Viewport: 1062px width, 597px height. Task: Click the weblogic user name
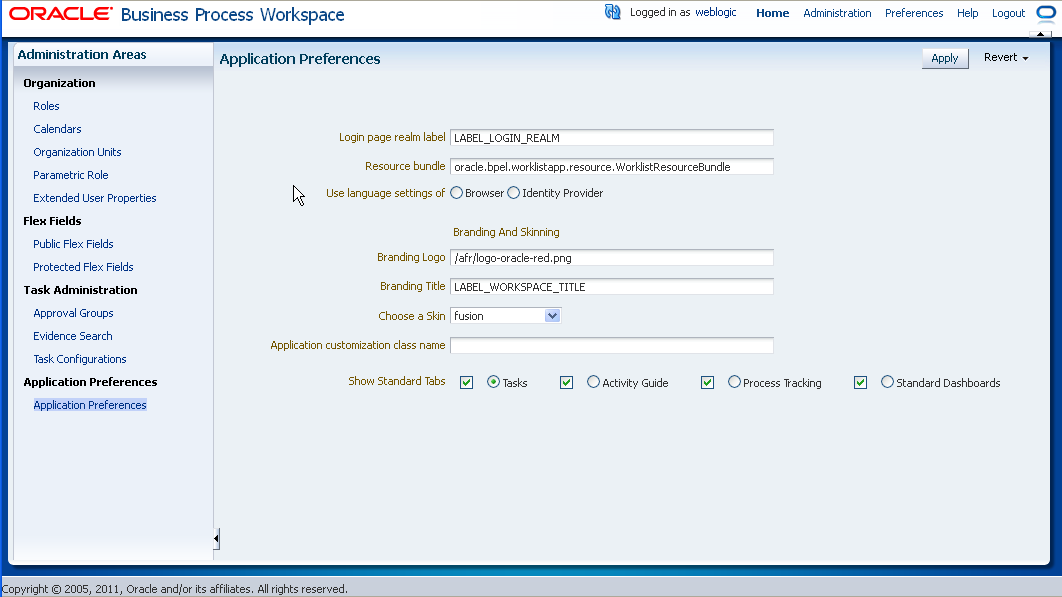715,12
